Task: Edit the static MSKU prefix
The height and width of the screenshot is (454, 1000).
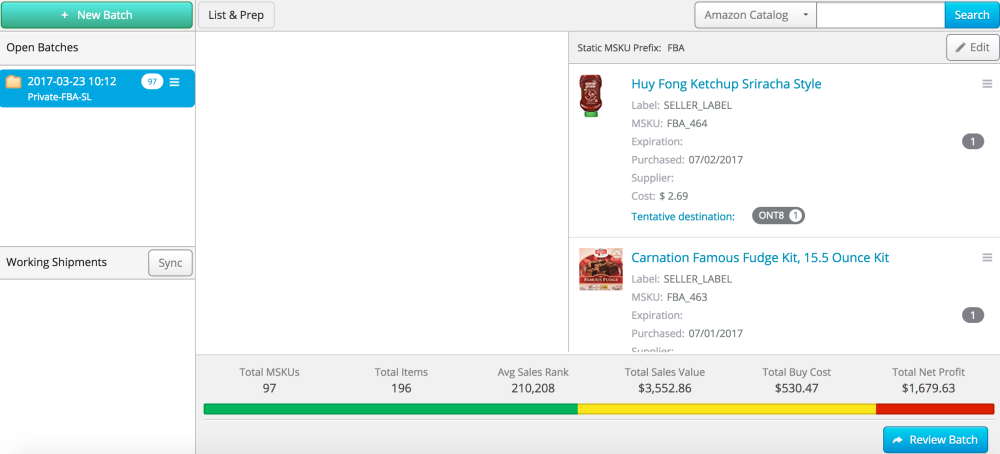Action: (x=973, y=47)
